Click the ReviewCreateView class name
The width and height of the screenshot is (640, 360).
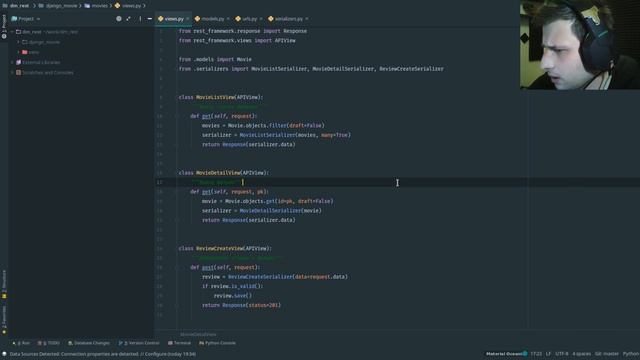point(220,248)
